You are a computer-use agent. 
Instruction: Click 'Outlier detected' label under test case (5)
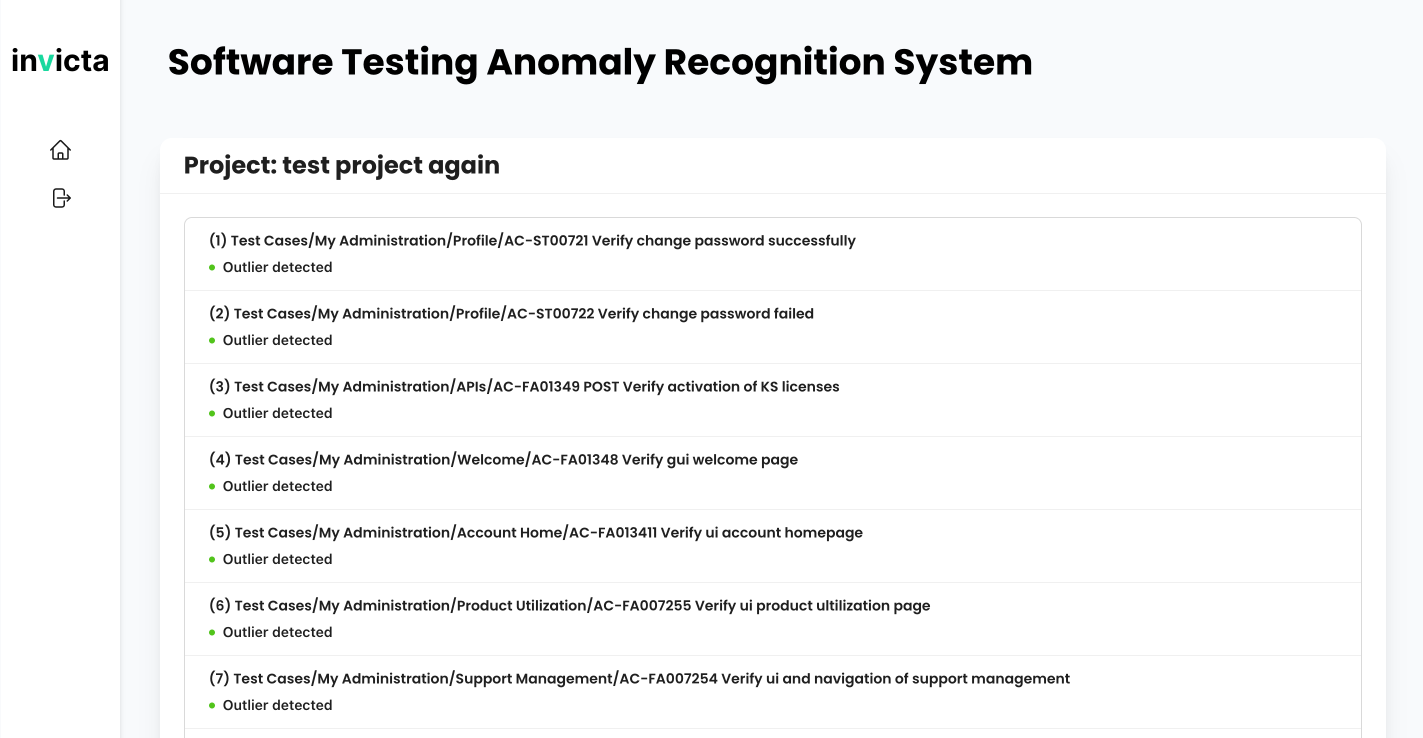[277, 560]
